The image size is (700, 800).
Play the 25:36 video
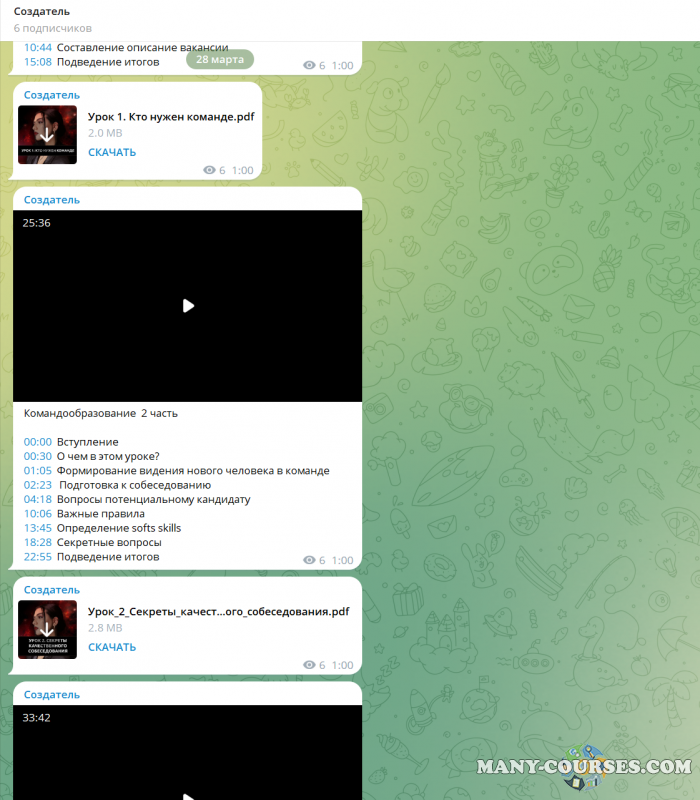coord(188,306)
